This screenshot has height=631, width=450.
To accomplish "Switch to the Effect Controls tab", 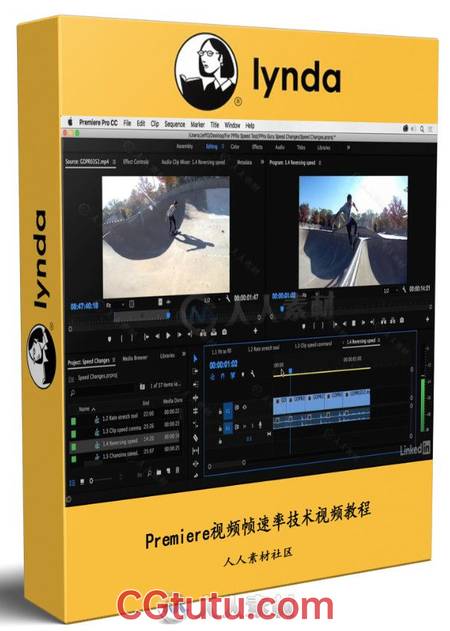I will (136, 162).
